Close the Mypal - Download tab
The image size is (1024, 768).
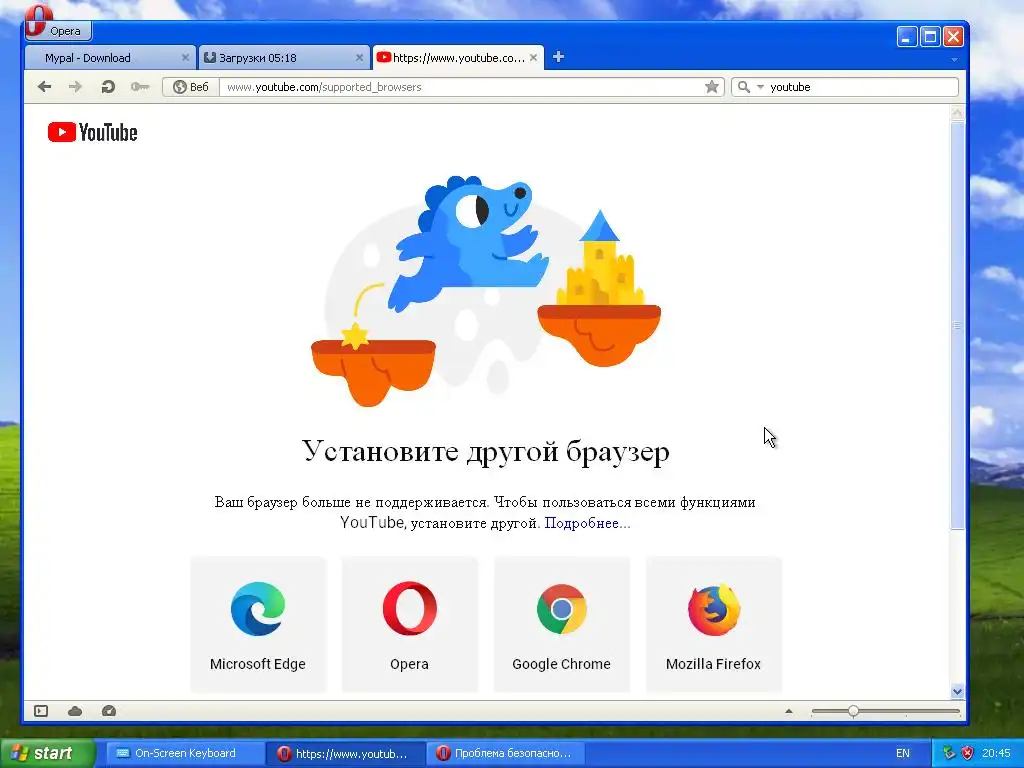click(x=185, y=57)
